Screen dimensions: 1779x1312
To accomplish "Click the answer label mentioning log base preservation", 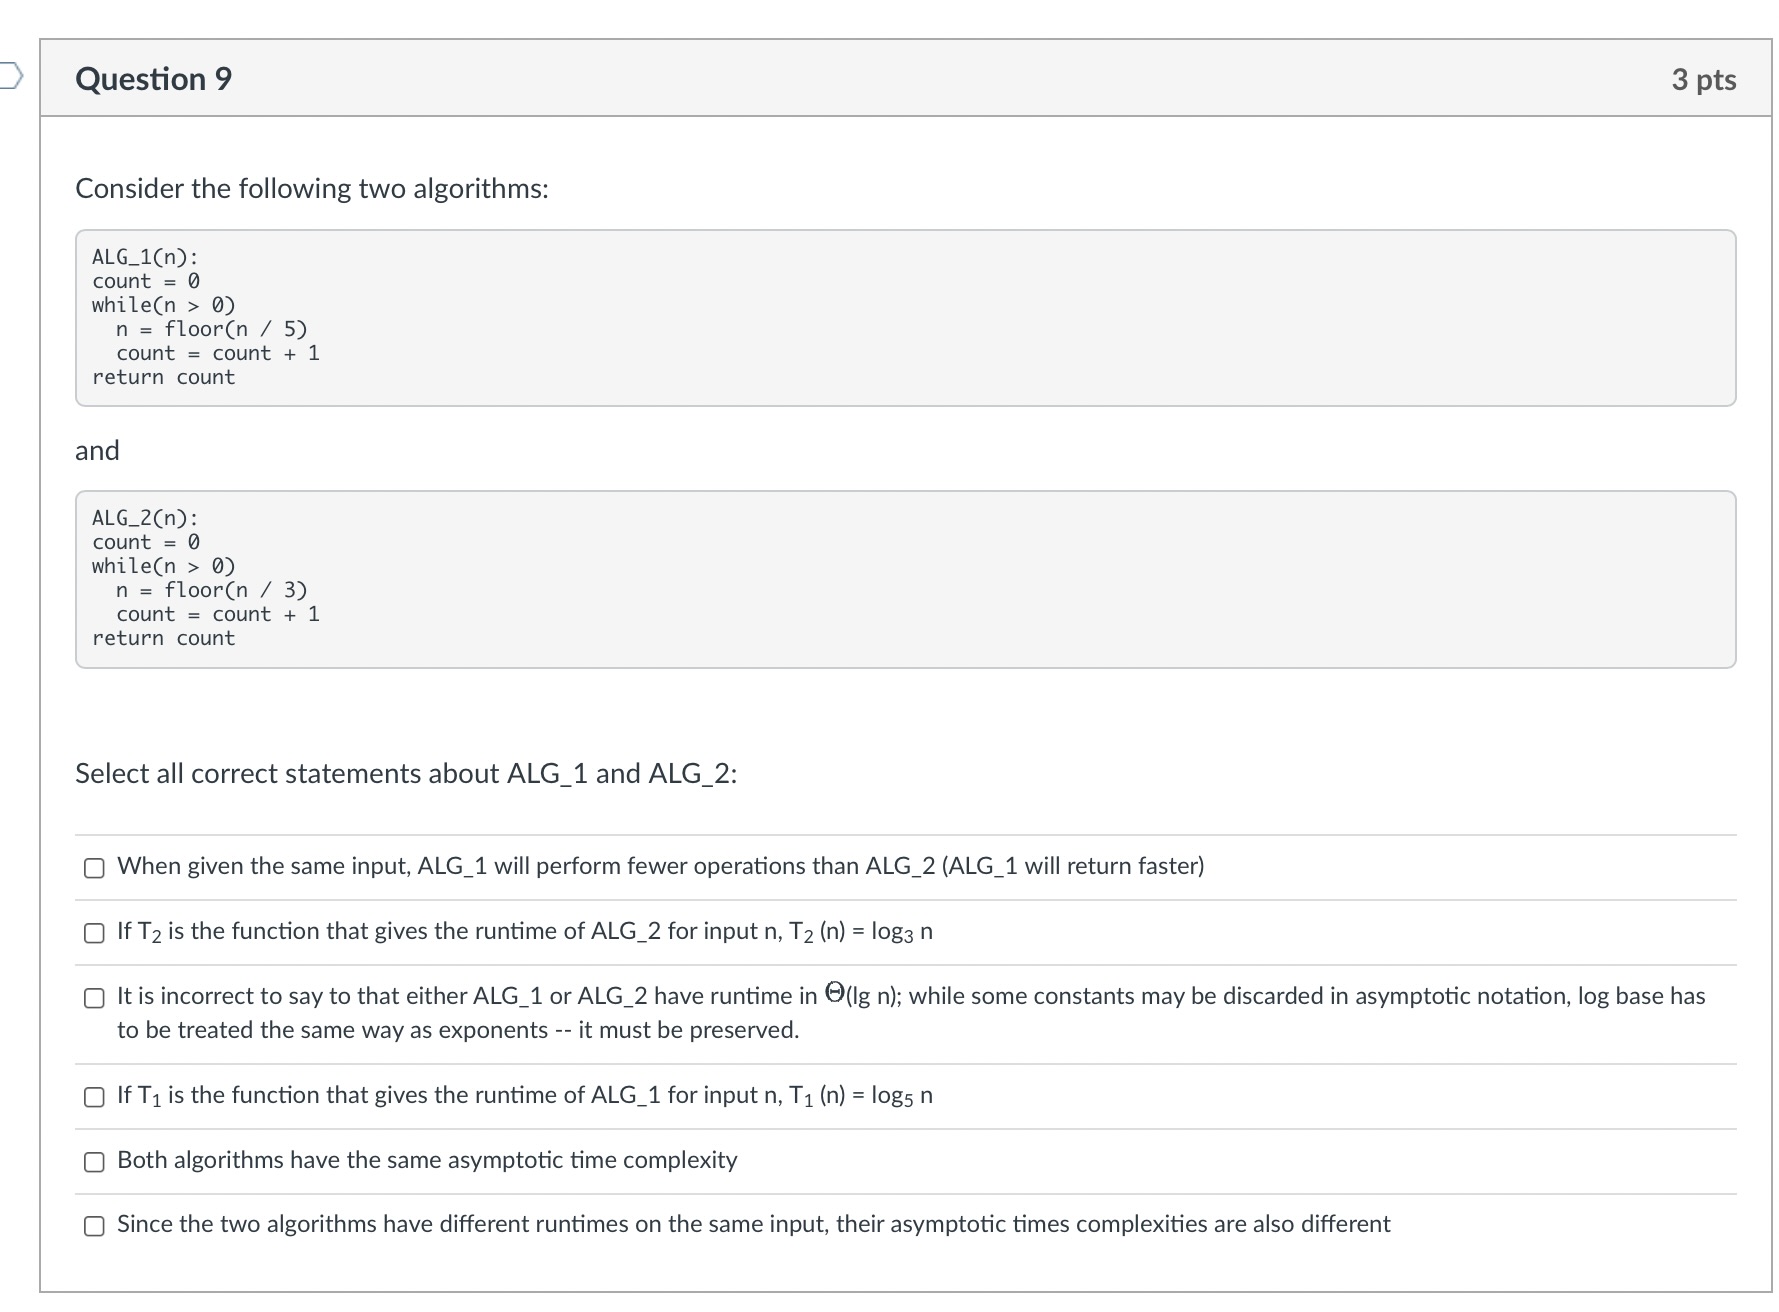I will coord(910,1012).
